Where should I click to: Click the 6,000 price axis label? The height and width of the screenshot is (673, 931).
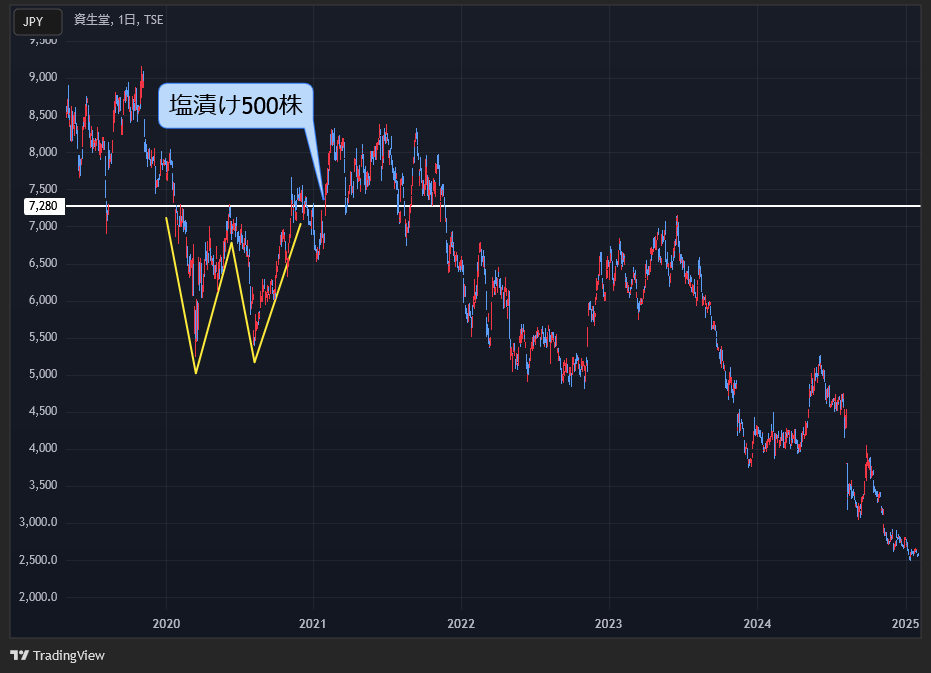click(43, 300)
